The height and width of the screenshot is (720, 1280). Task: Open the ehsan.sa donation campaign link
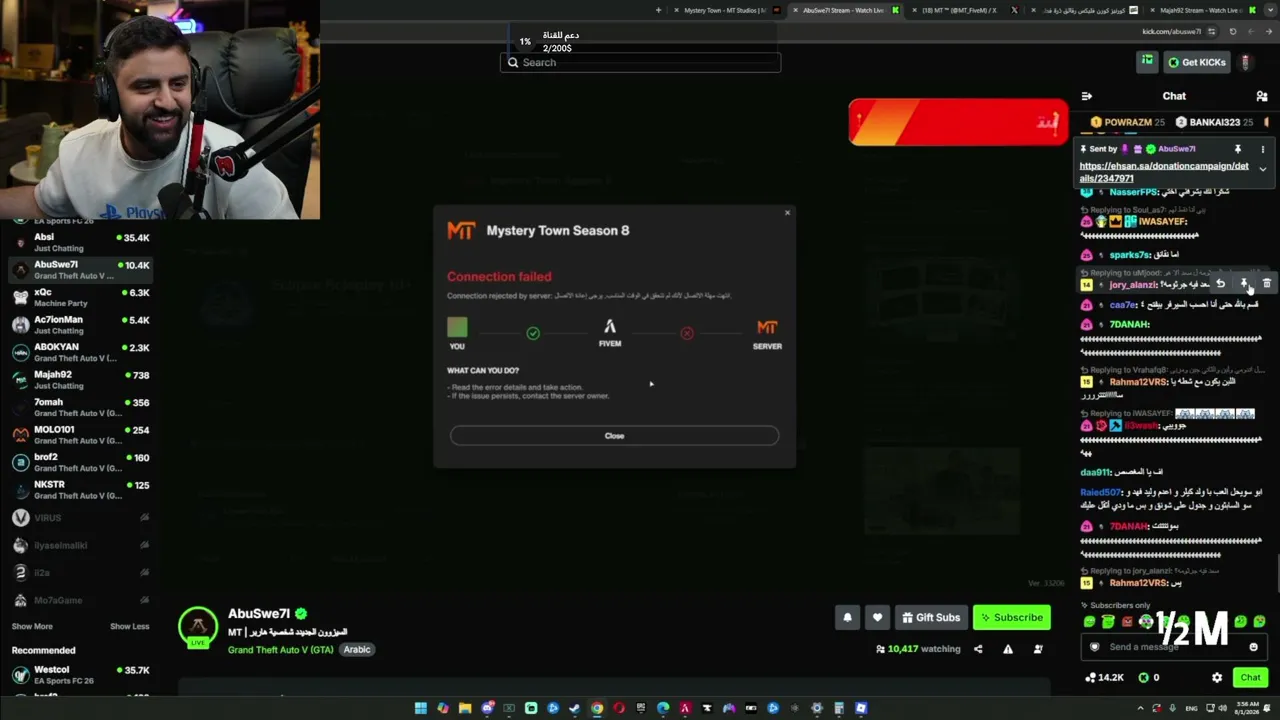point(1164,172)
